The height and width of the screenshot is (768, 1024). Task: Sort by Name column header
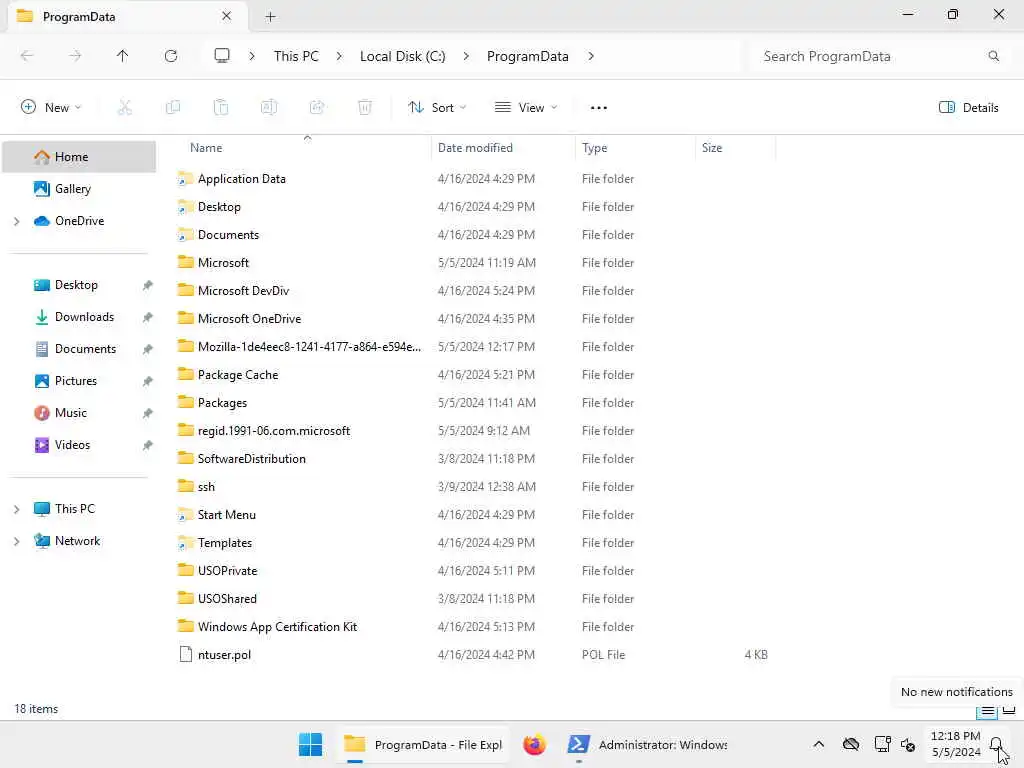[206, 148]
